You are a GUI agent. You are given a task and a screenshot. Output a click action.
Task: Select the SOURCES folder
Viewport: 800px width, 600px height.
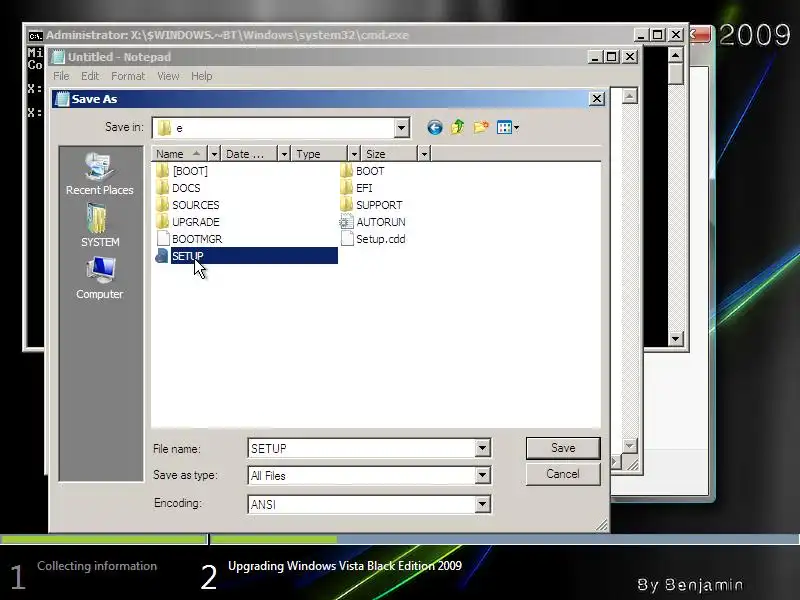pyautogui.click(x=188, y=205)
